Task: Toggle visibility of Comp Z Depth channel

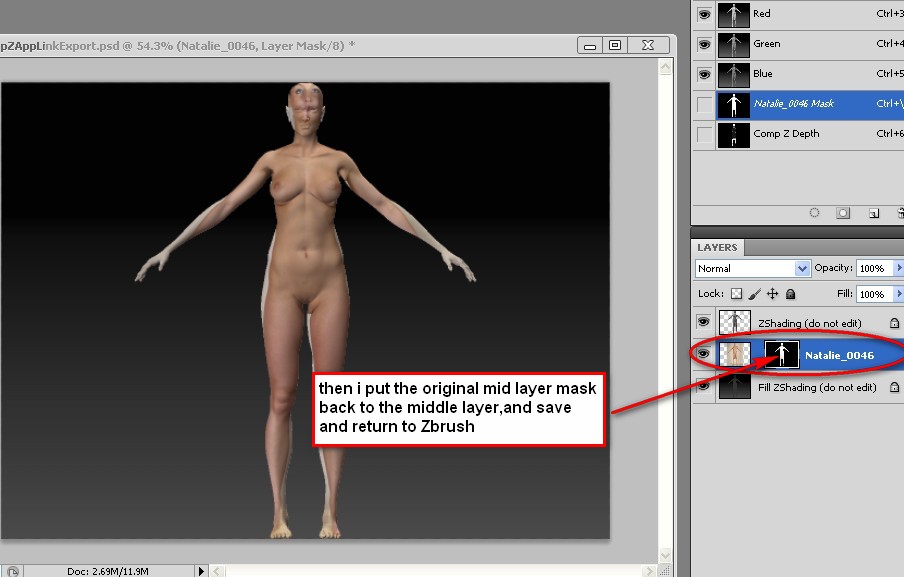Action: [704, 134]
